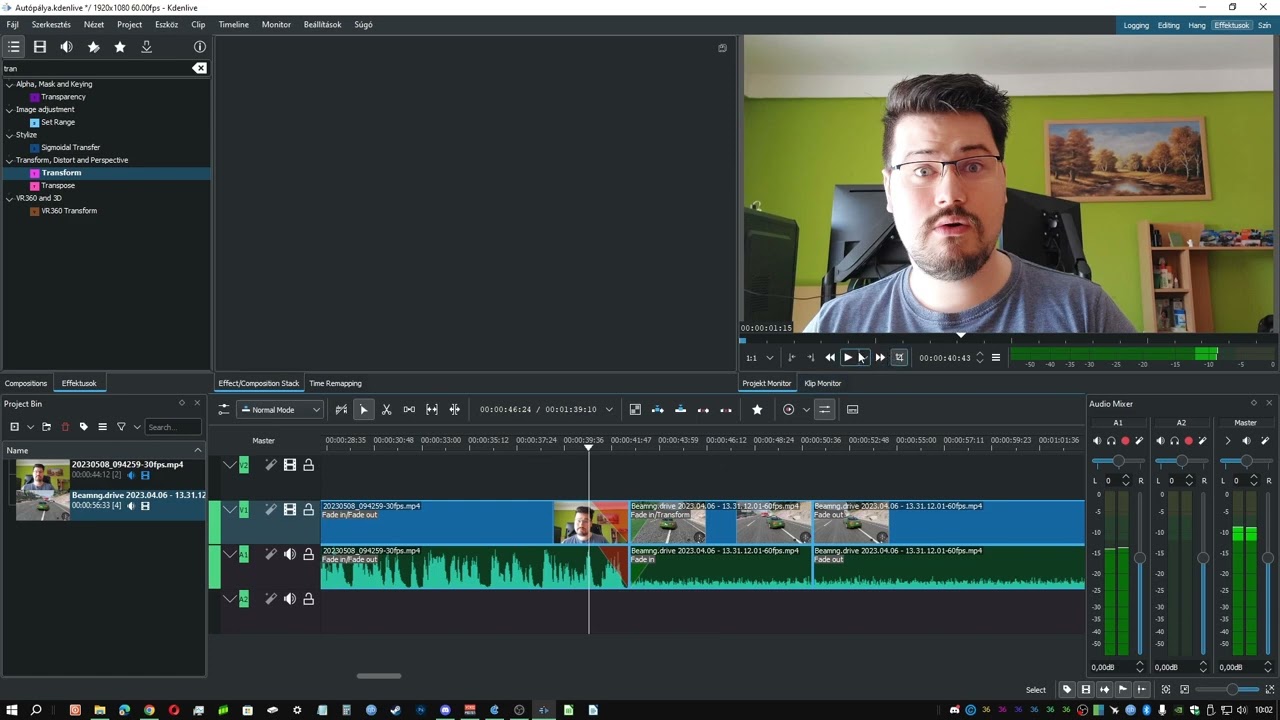1280x720 pixels.
Task: Collapse the VR360 and 3D category
Action: coord(9,199)
